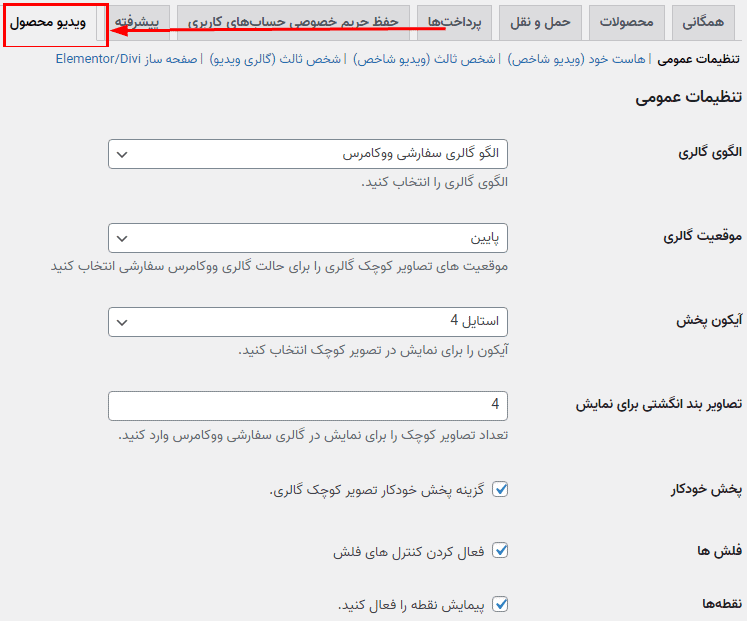747x621 pixels.
Task: Open the حفظ حریم خصوصی حساب‌های کاربری tab
Action: [x=293, y=22]
